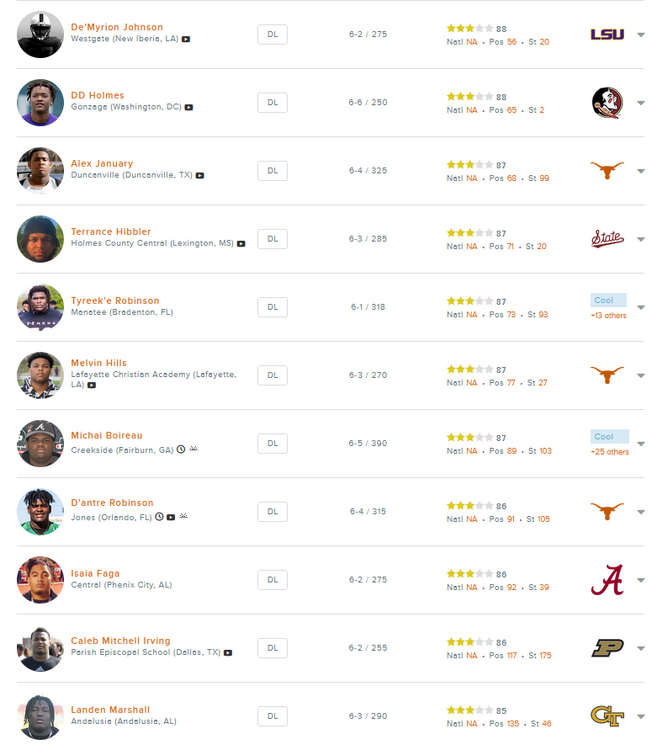This screenshot has width=652, height=750.
Task: Click the Purdue logo for Caleb Mitchell Irving
Action: point(607,648)
